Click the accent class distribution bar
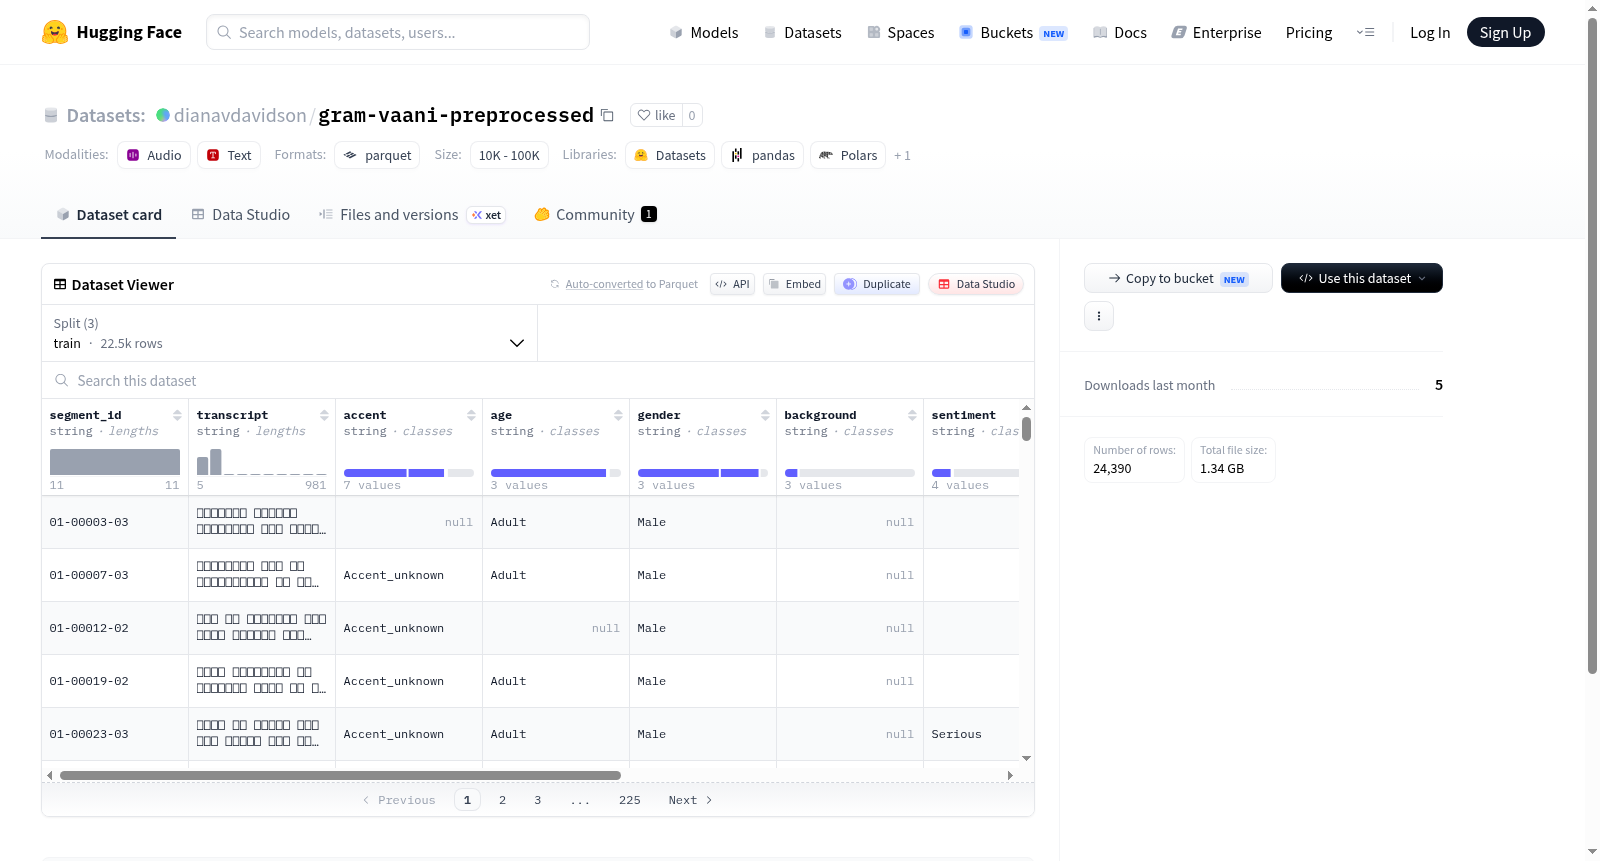 409,472
